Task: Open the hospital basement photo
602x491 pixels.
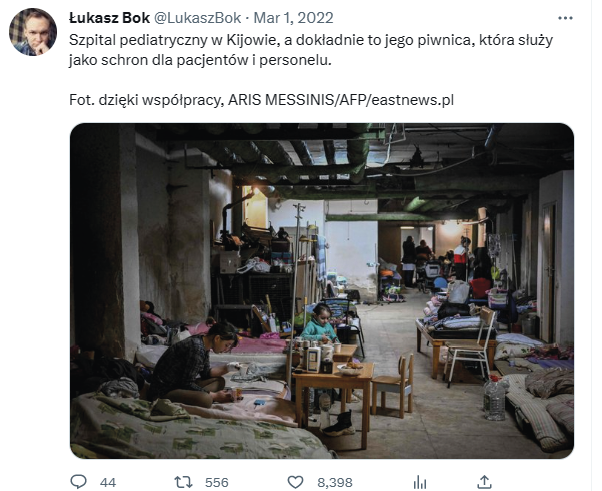Action: coord(322,291)
